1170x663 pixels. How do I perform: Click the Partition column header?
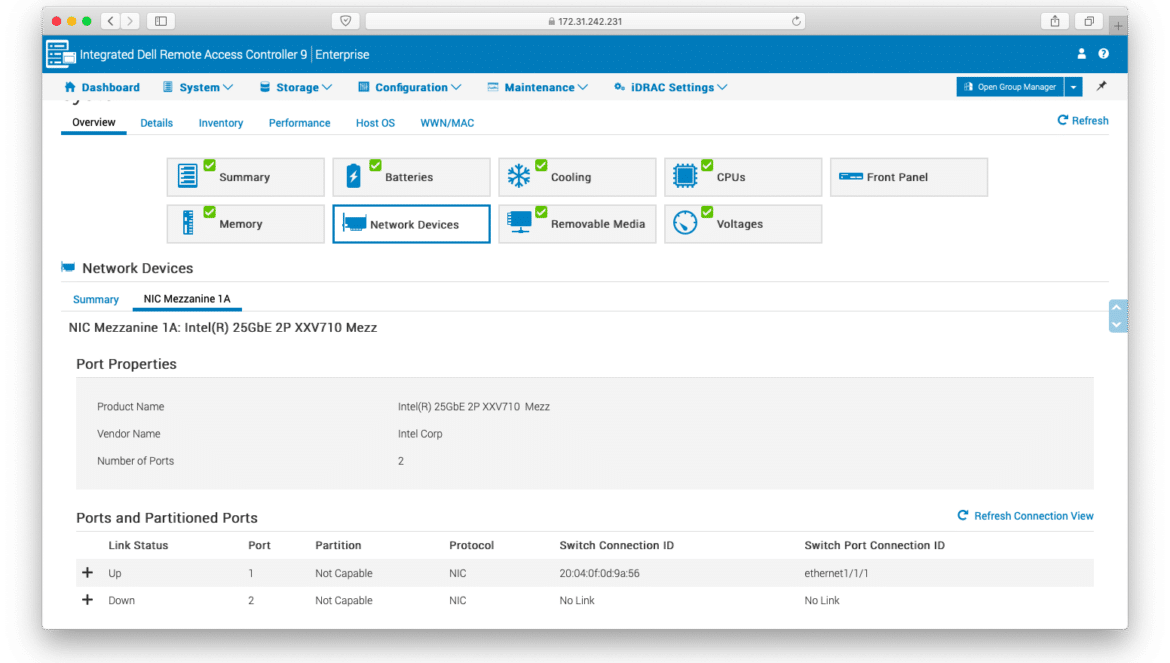(x=338, y=545)
